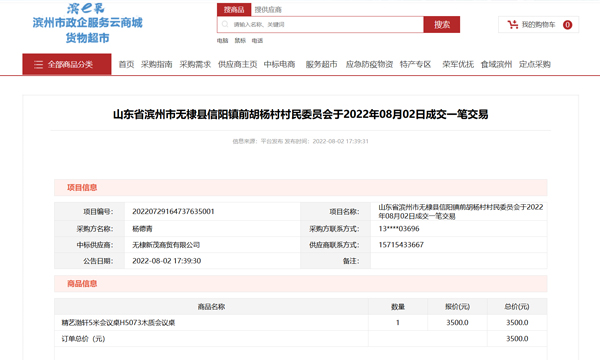The height and width of the screenshot is (360, 600).
Task: Switch to the 搜供应商 search tab
Action: click(x=268, y=10)
